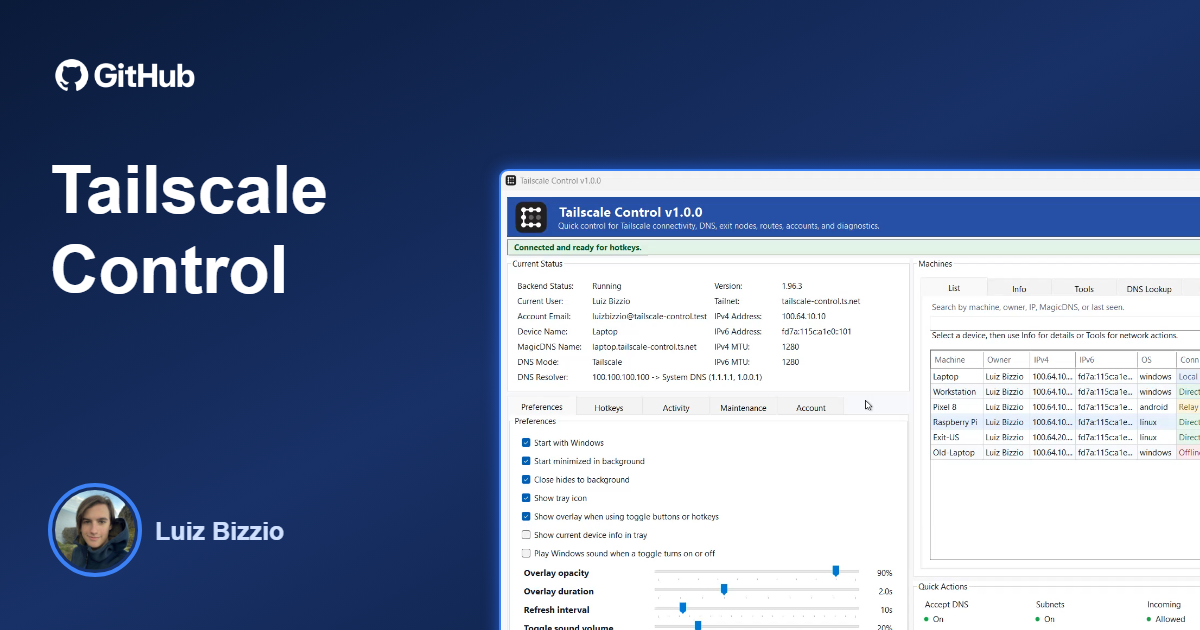1200x630 pixels.
Task: Click the Tailnet value tailscale-control.ts.net
Action: pos(821,301)
